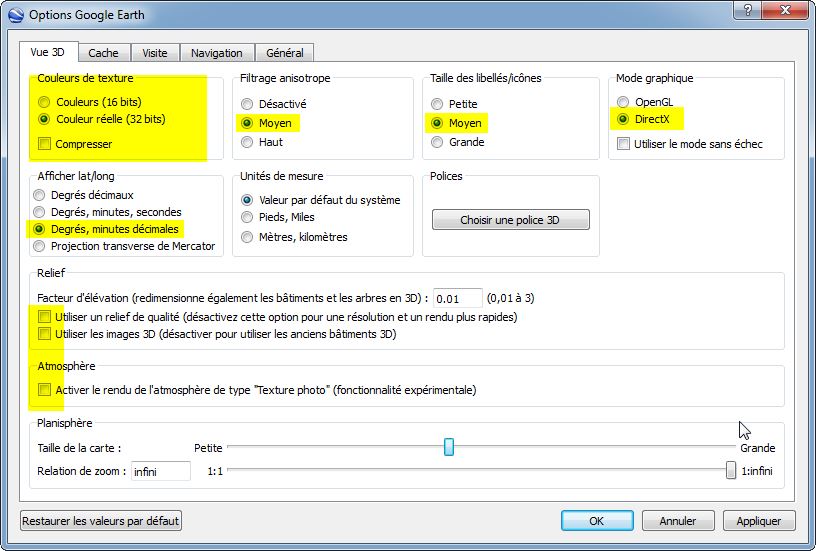Click Restaurer les valeurs par défaut
This screenshot has width=816, height=551.
pyautogui.click(x=101, y=521)
